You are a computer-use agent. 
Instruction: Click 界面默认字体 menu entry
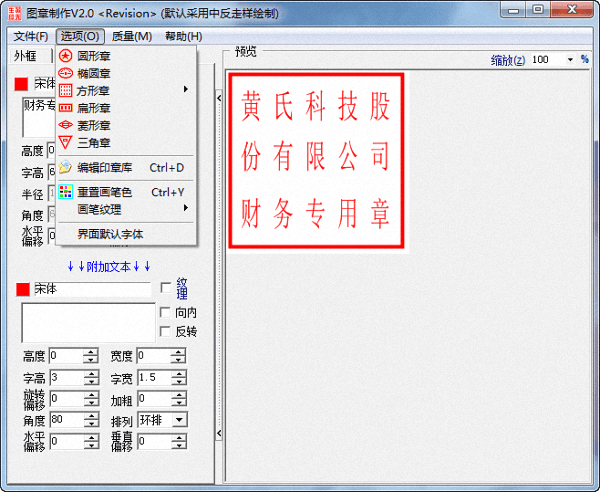(110, 234)
